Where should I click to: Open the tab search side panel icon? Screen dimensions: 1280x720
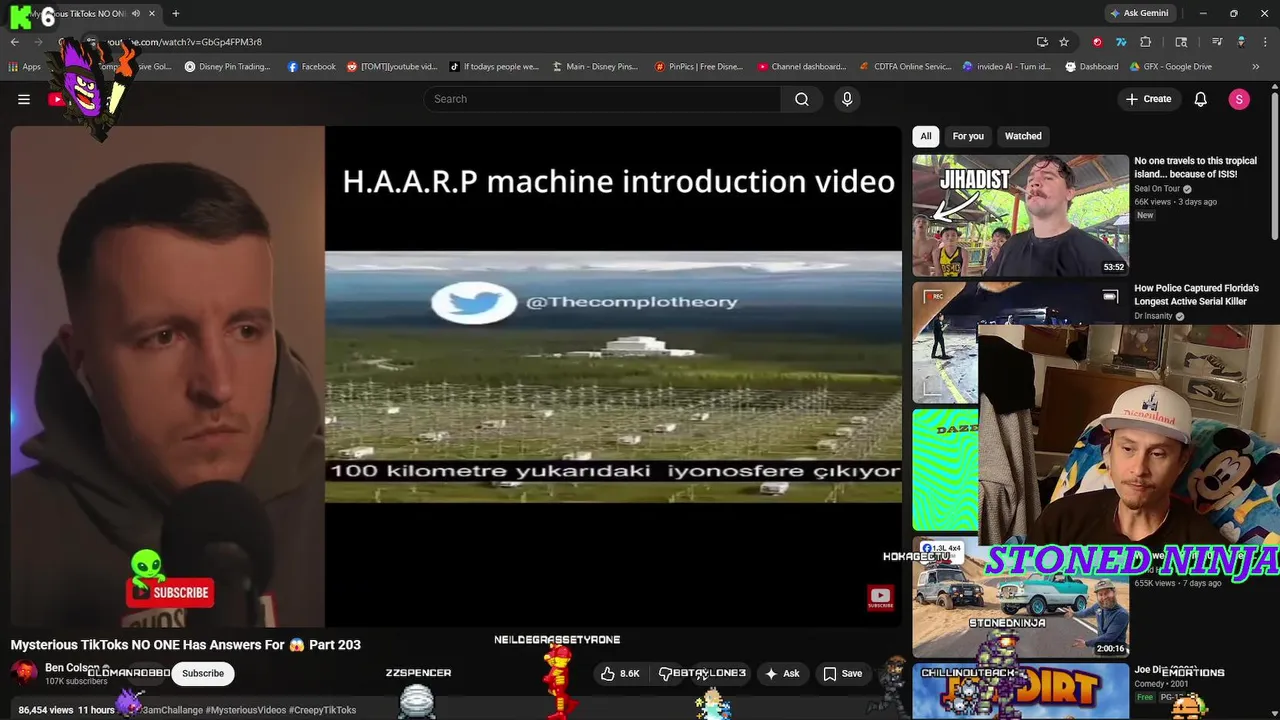tap(1181, 42)
